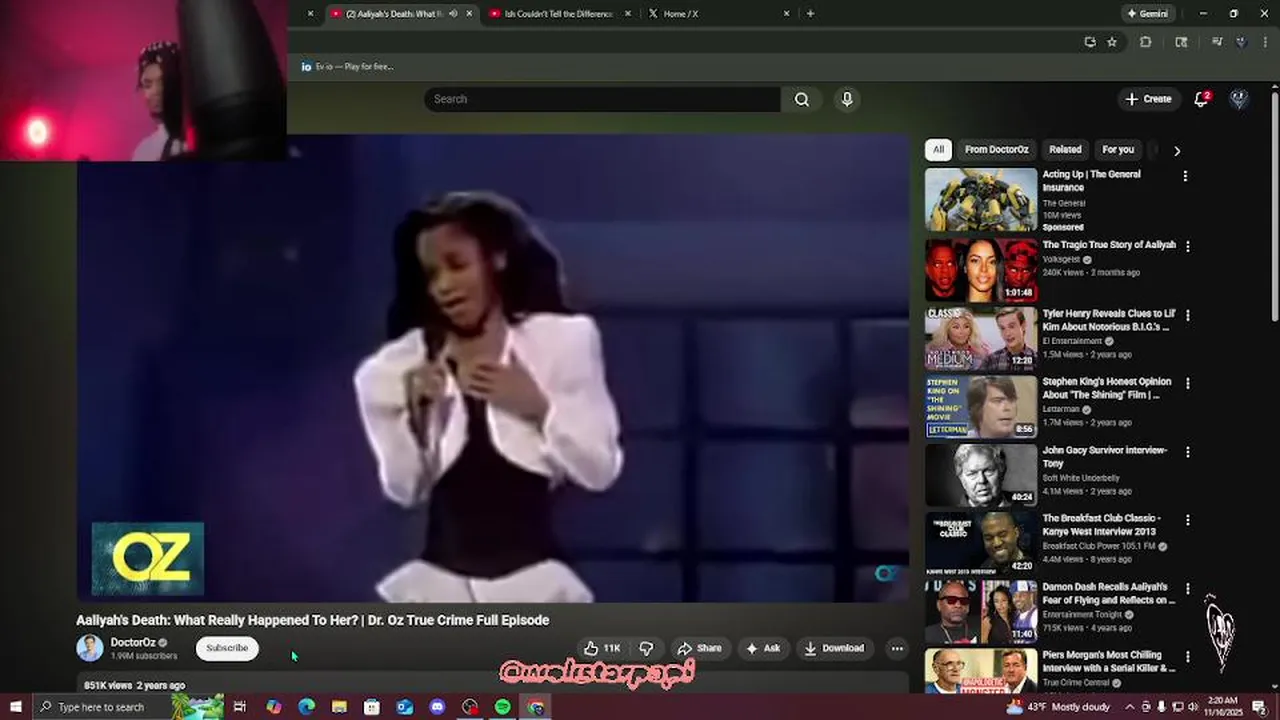Viewport: 1280px width, 720px height.
Task: Open a new Chrome tab
Action: point(810,14)
